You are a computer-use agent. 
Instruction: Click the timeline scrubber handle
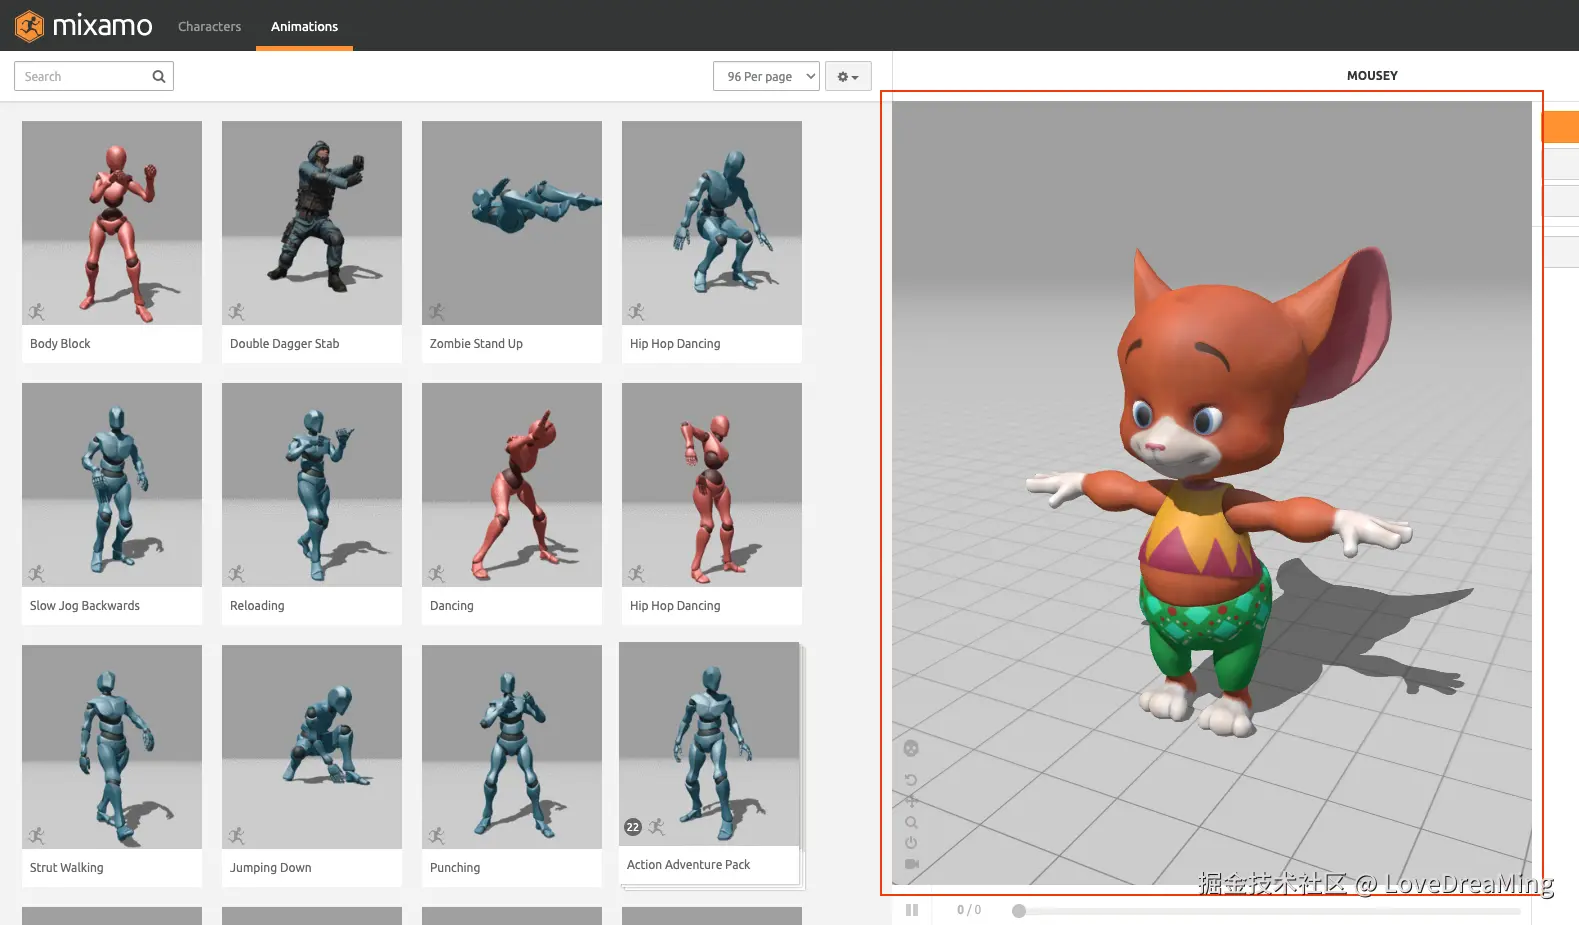(x=1019, y=911)
